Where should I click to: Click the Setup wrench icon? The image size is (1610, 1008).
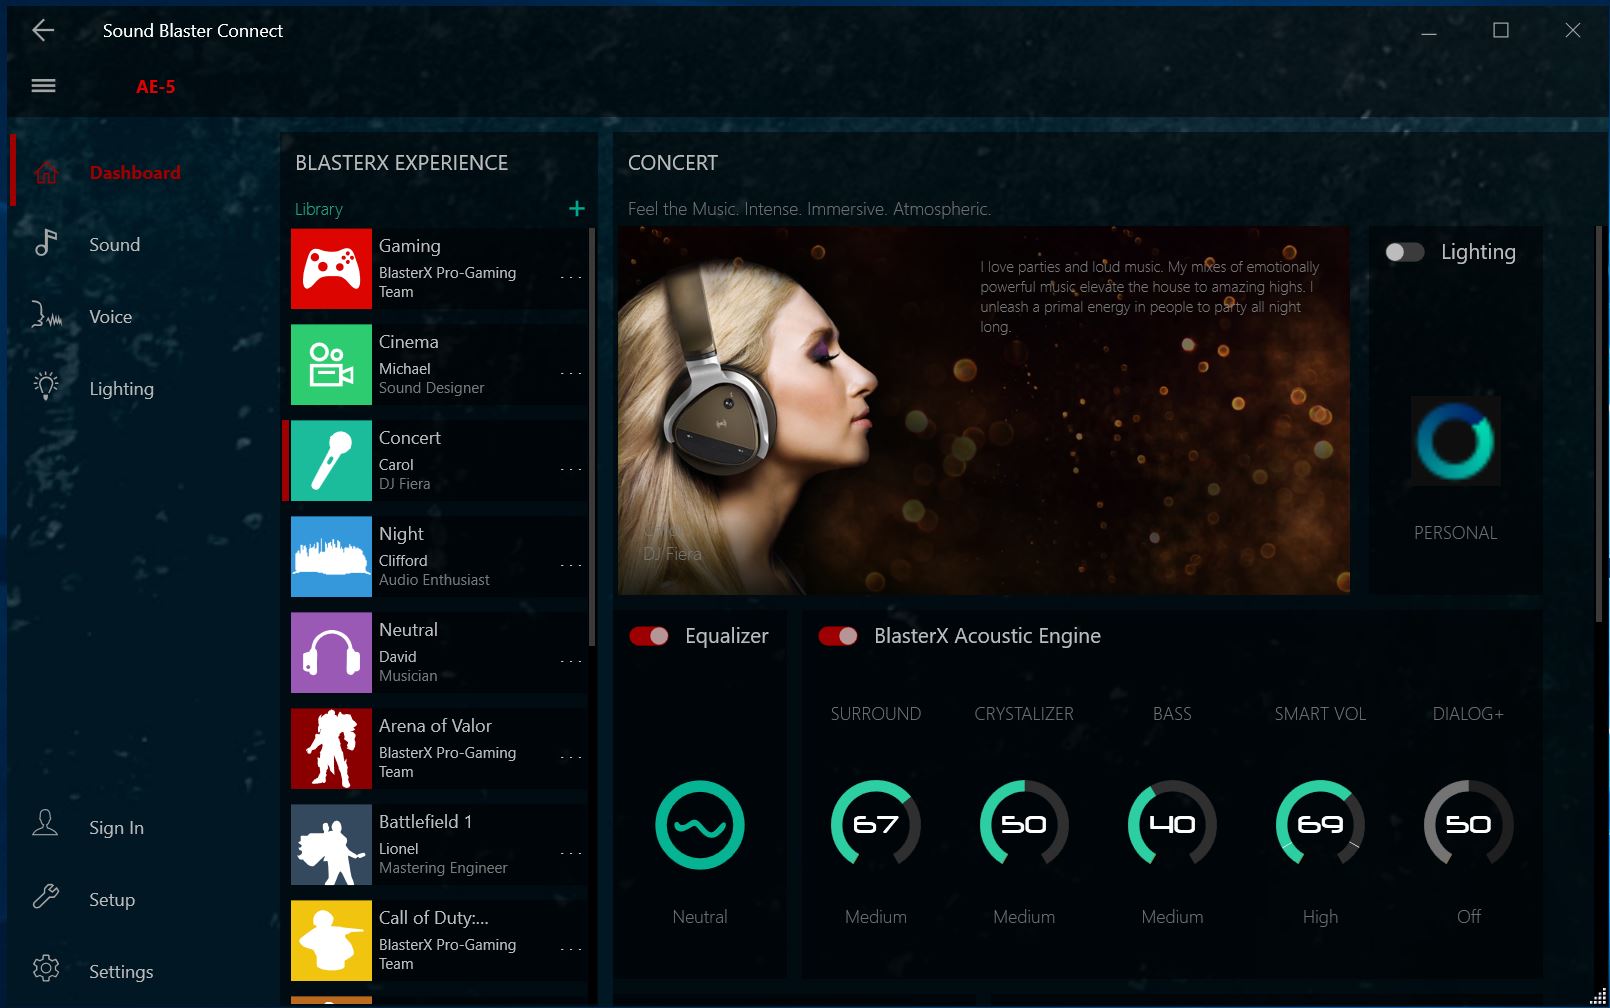[x=46, y=896]
